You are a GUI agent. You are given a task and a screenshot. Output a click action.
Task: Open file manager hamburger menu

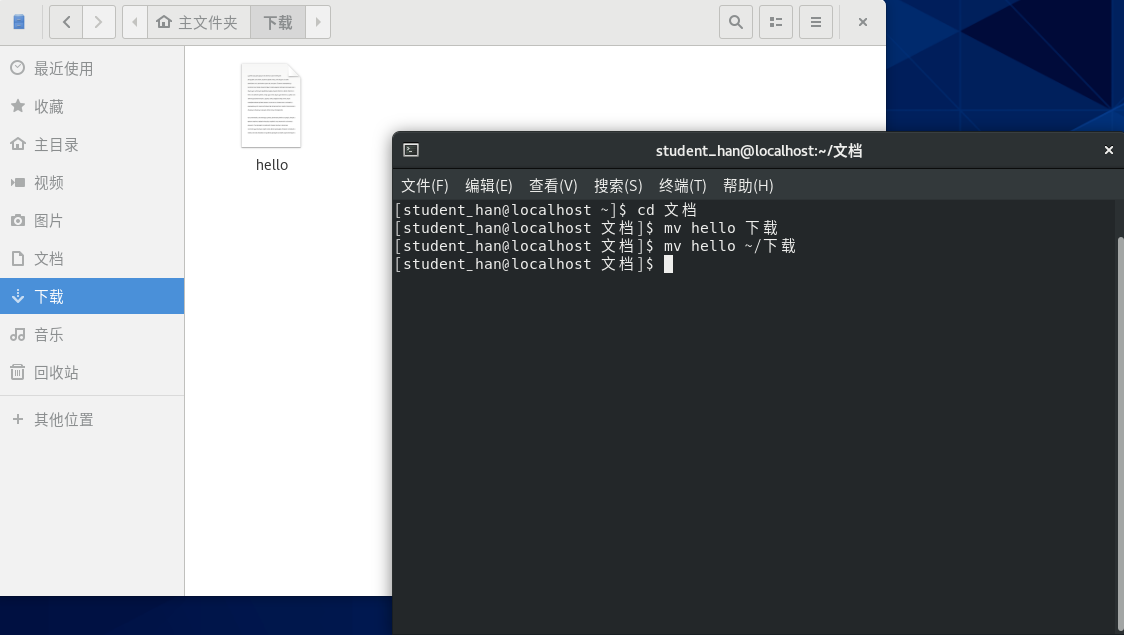tap(816, 22)
